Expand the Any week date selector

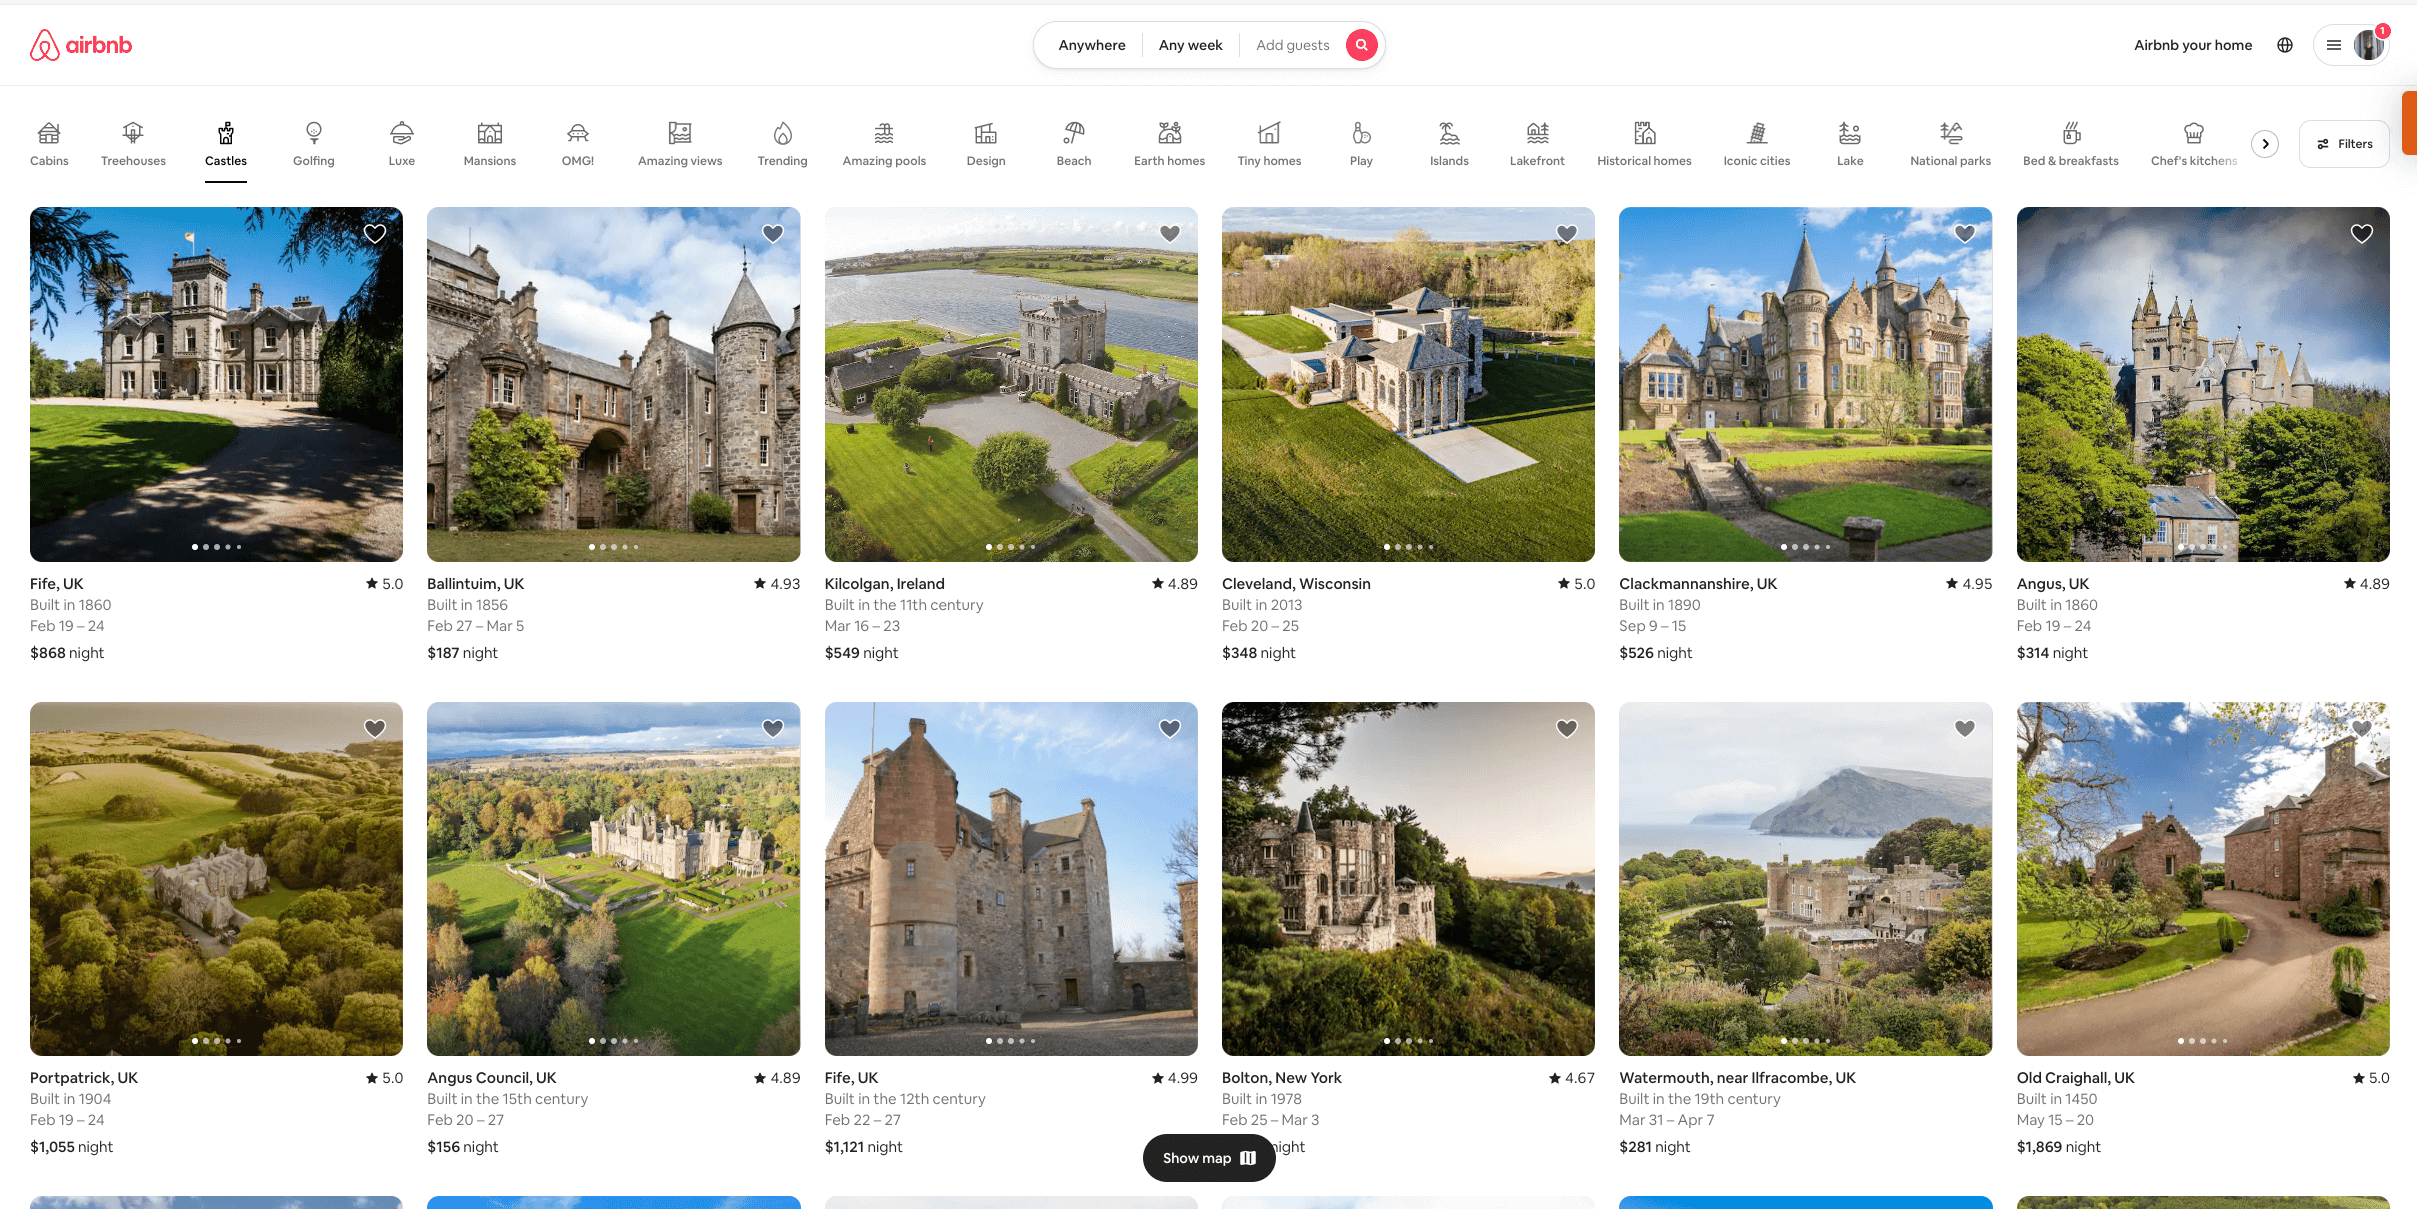pyautogui.click(x=1190, y=45)
